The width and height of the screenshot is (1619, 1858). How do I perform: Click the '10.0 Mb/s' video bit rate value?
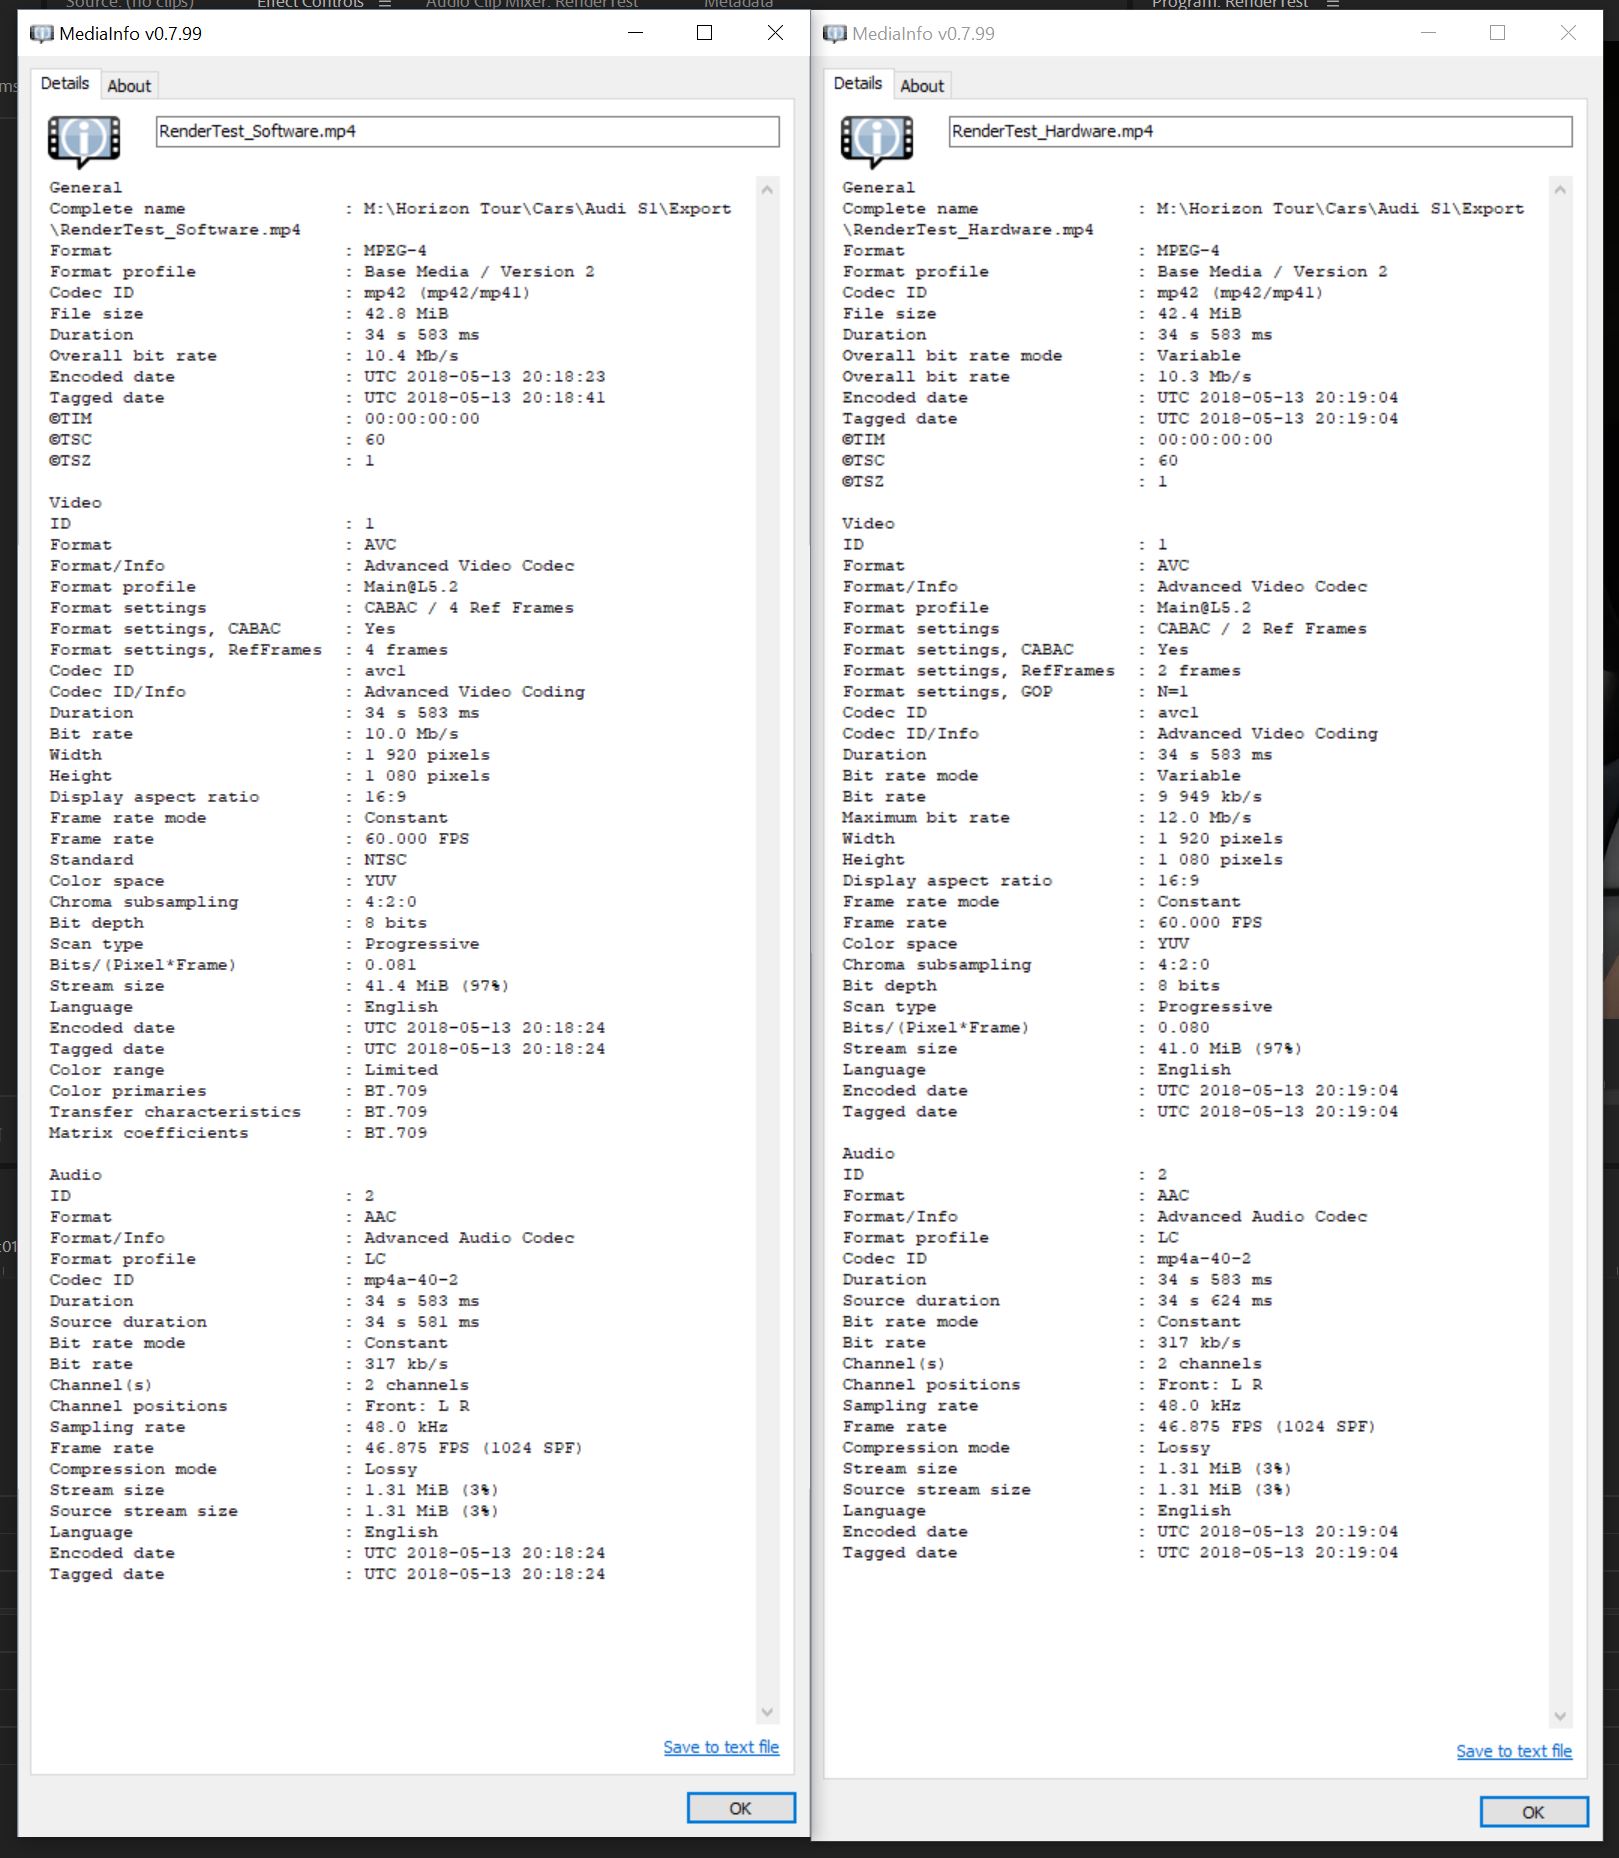pyautogui.click(x=411, y=734)
